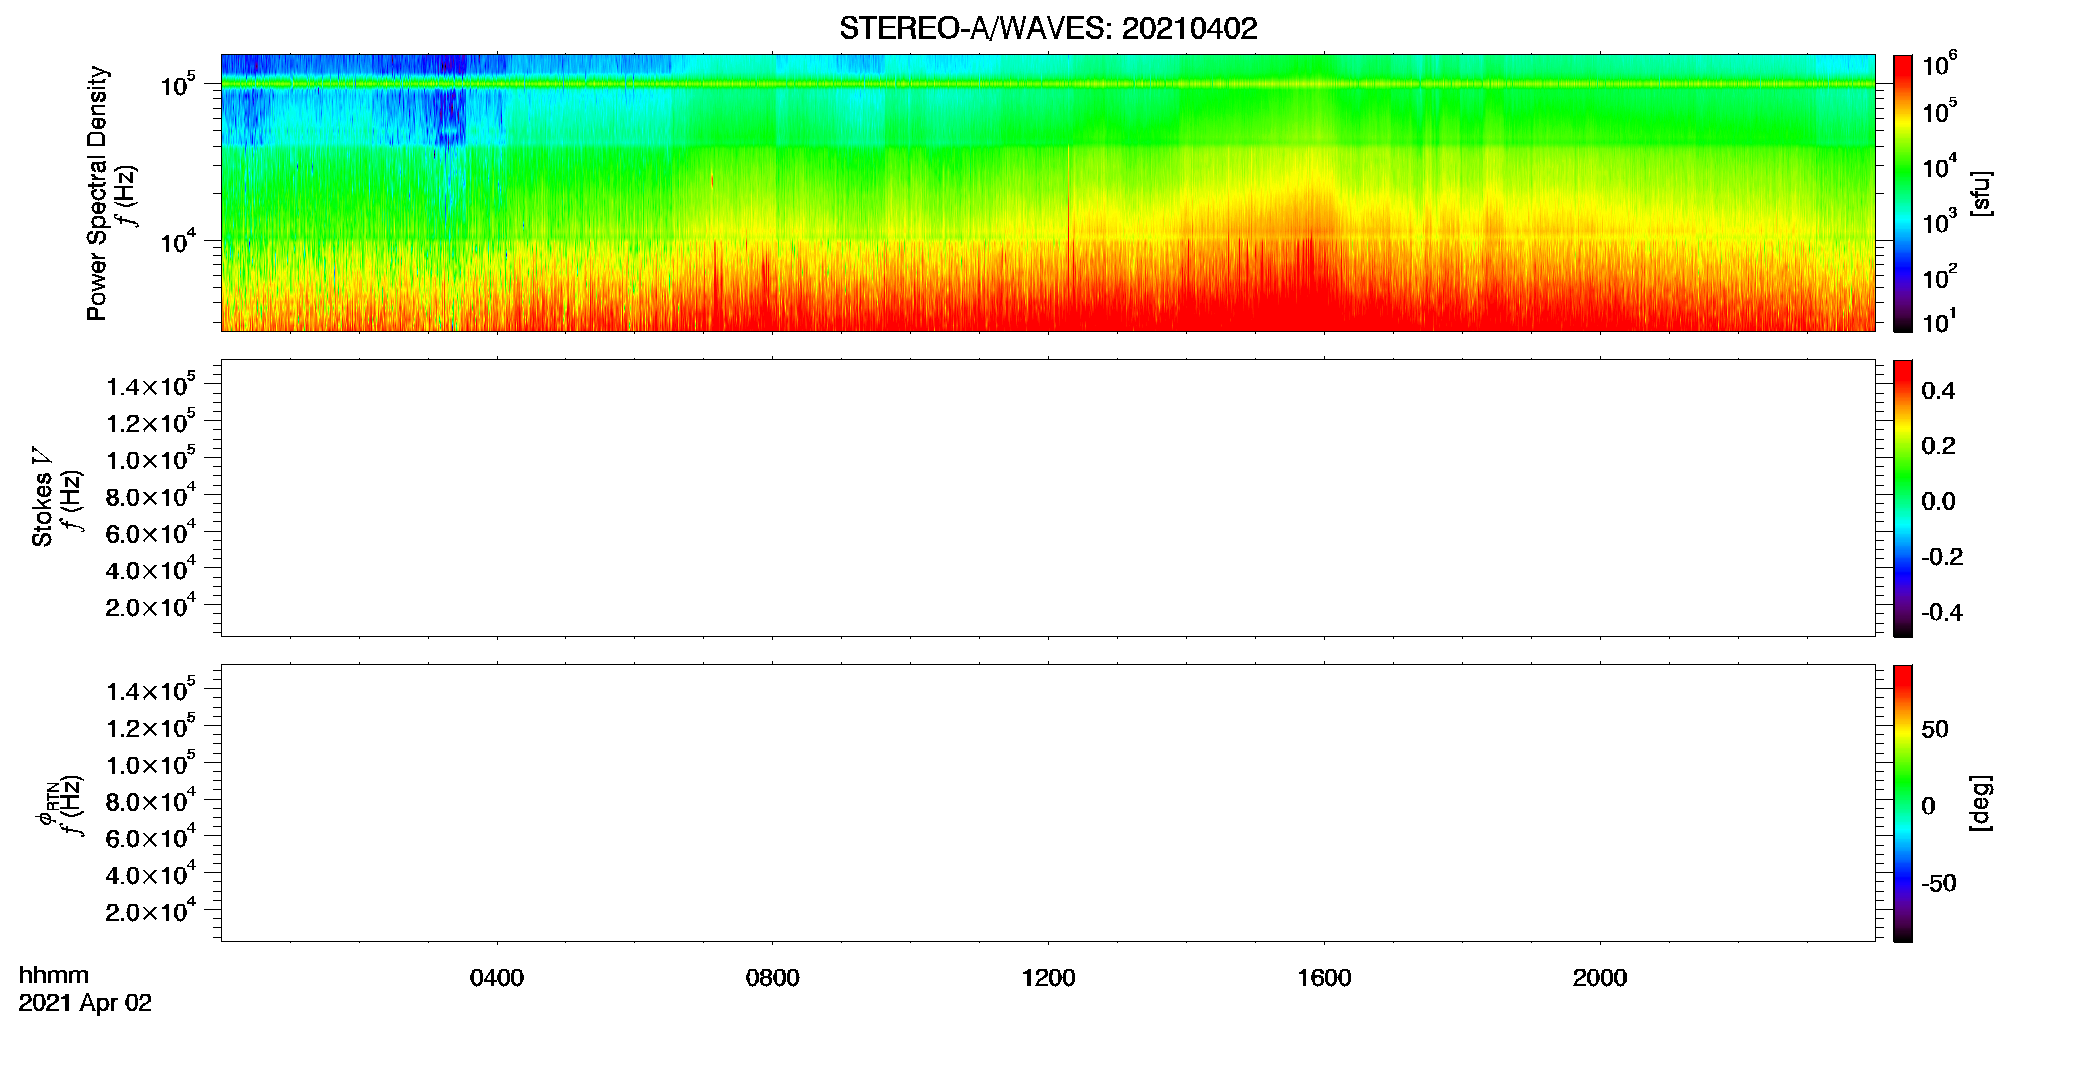Click the Stokes V axis title
This screenshot has width=2096, height=1080.
click(x=42, y=498)
